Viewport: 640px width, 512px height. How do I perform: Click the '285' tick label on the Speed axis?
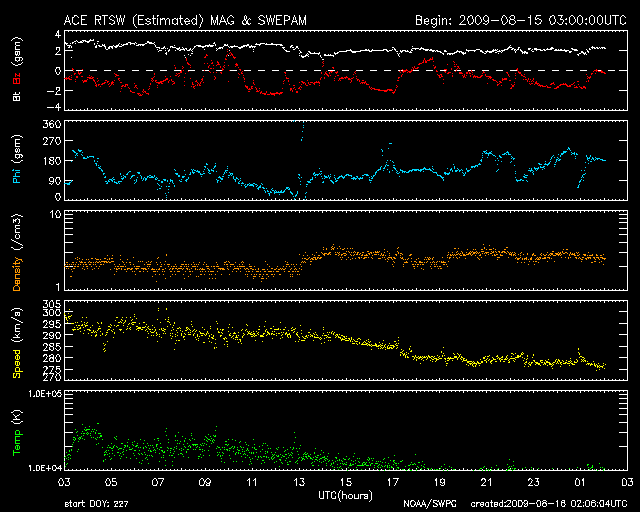coord(52,347)
